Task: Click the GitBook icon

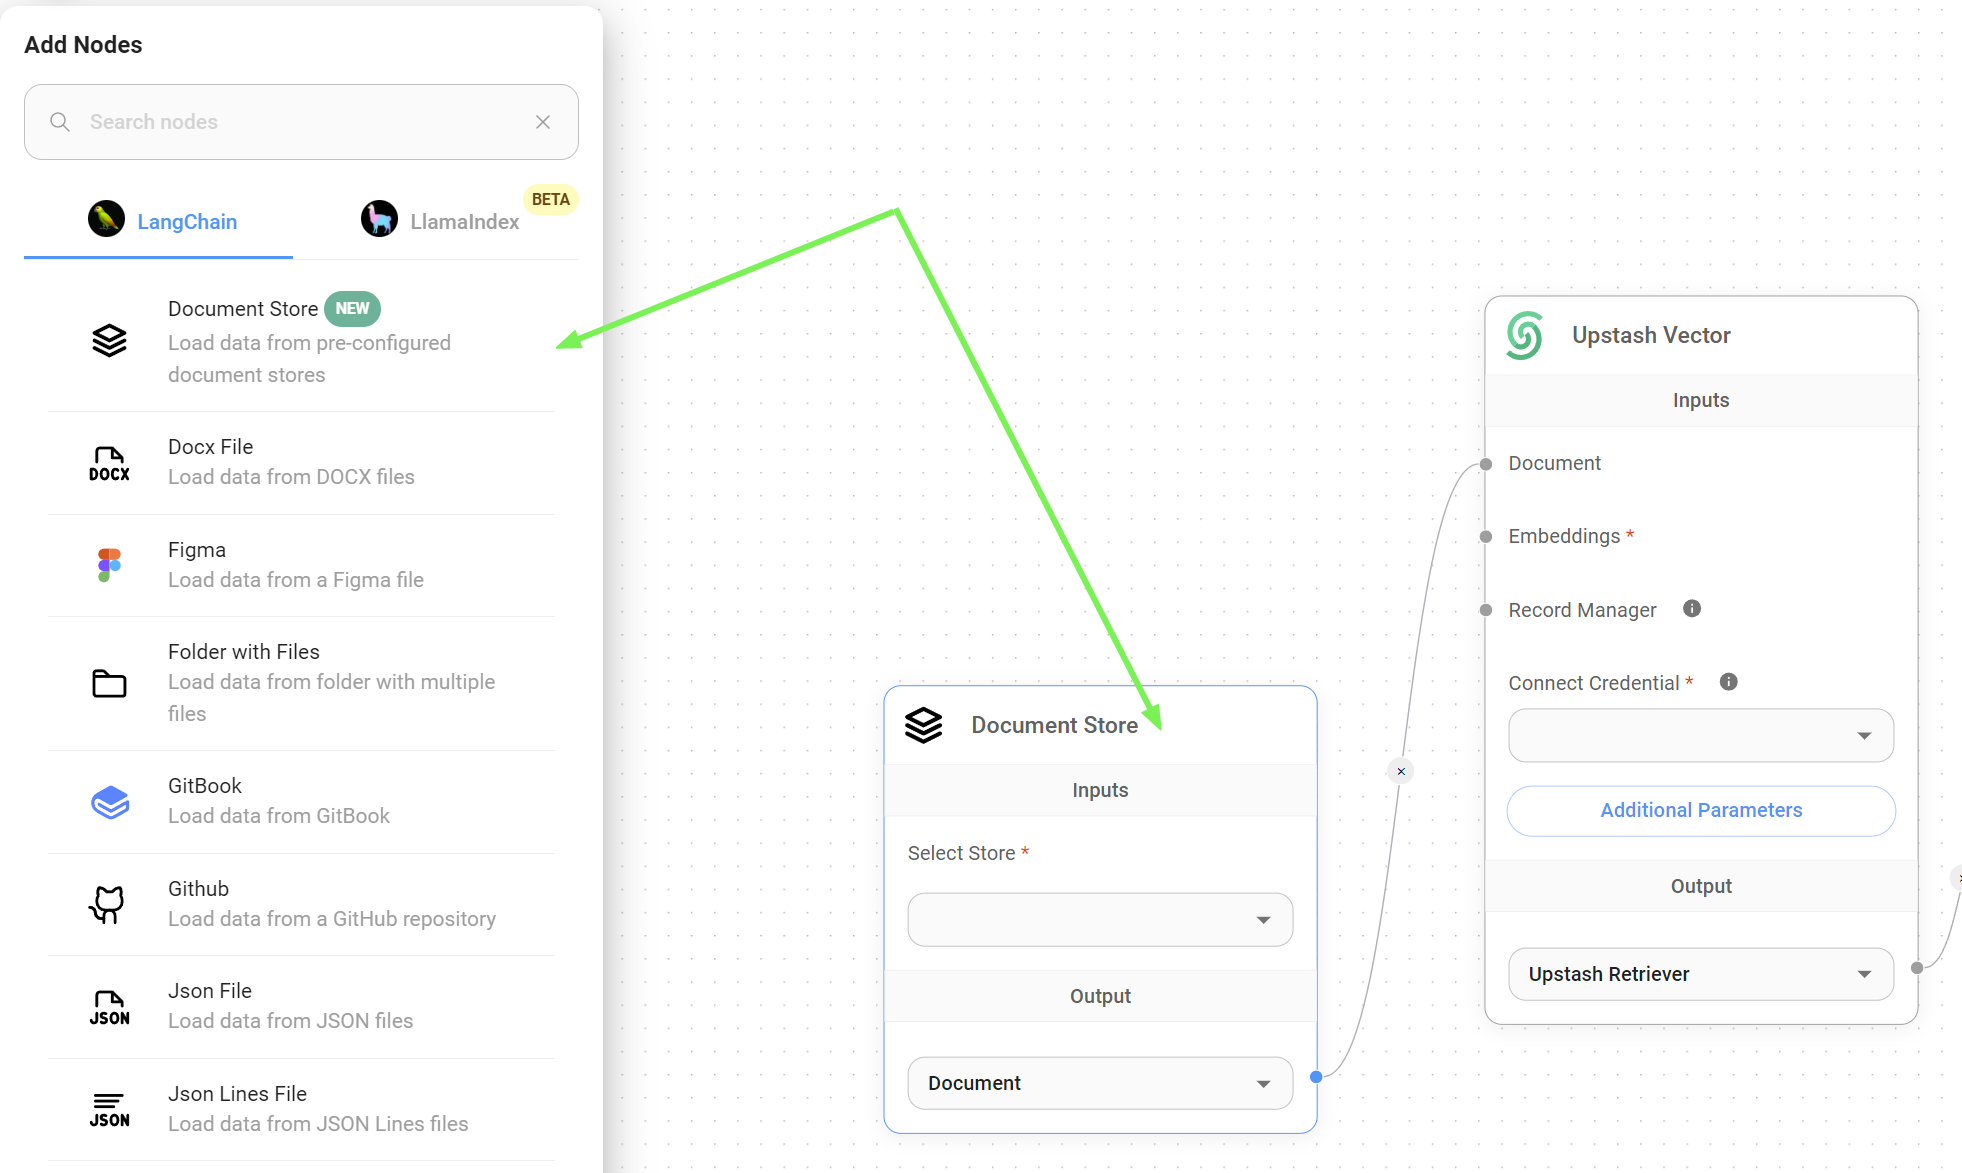Action: (x=109, y=802)
